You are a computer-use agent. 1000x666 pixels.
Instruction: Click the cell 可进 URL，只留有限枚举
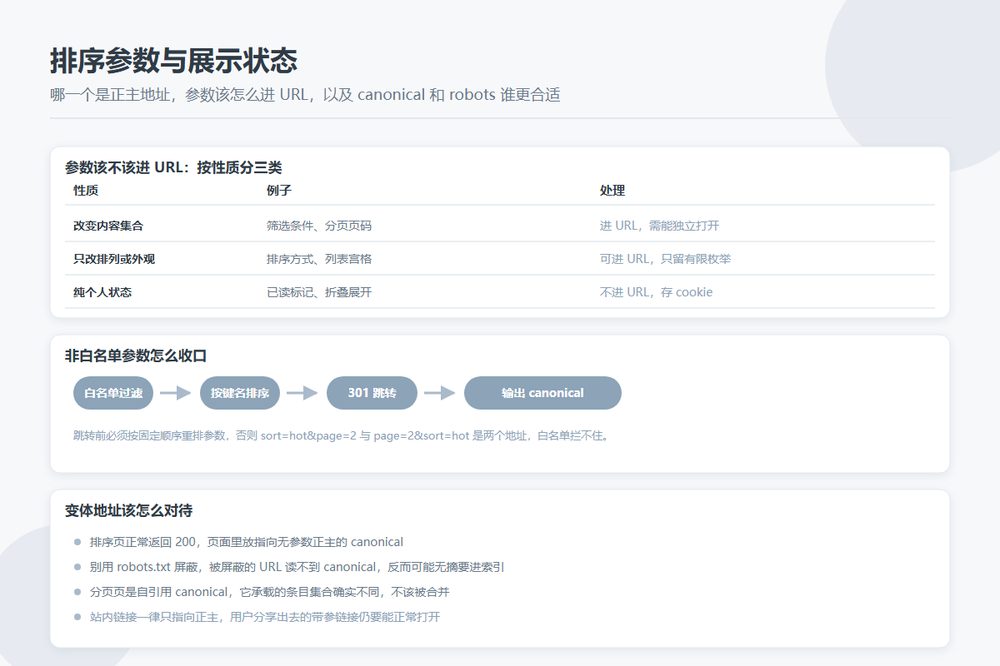click(x=665, y=258)
